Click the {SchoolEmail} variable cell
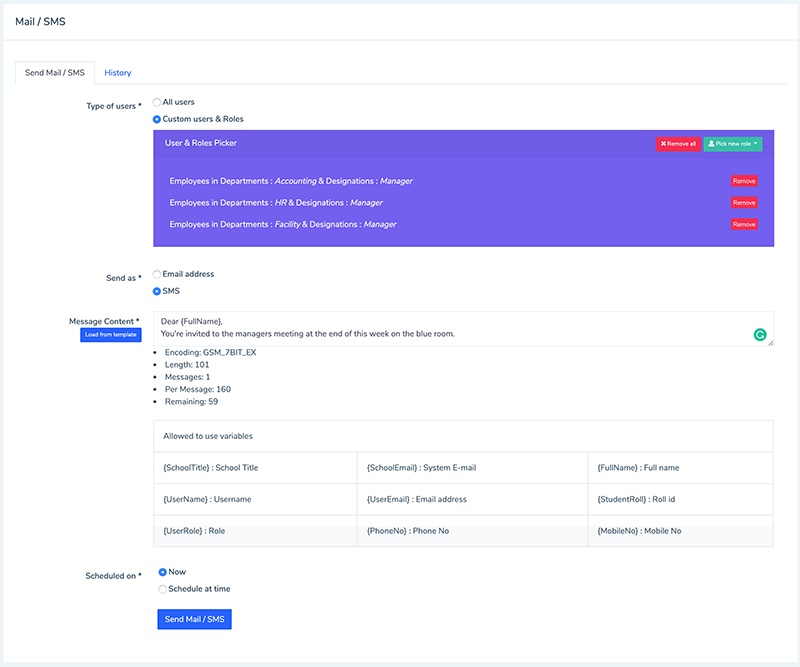Screen dimensions: 800x667 [472, 467]
